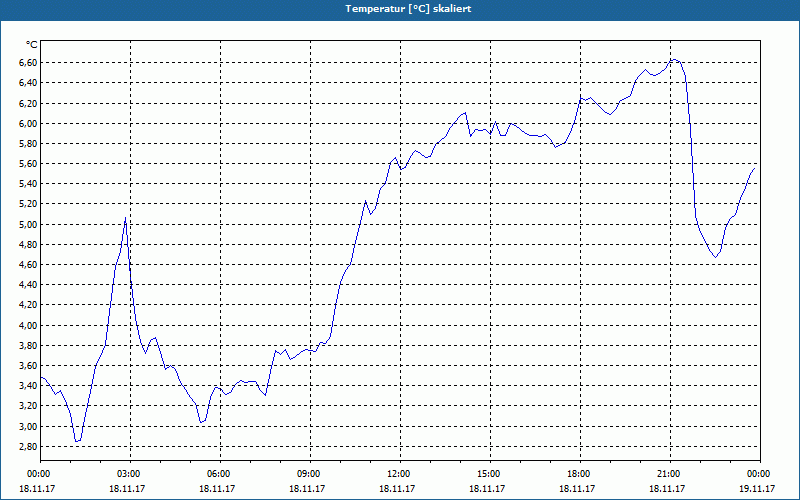Click the "4,00" y-axis value

pos(29,326)
